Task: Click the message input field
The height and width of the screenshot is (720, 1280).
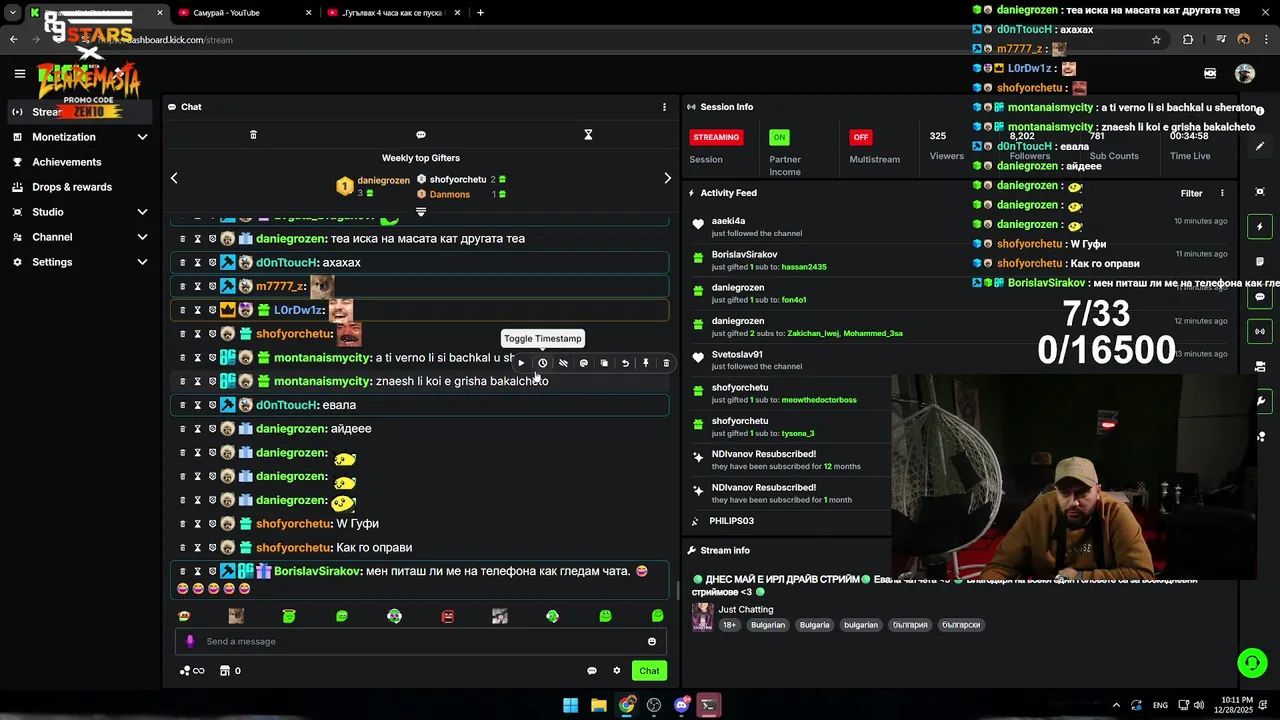Action: tap(420, 641)
